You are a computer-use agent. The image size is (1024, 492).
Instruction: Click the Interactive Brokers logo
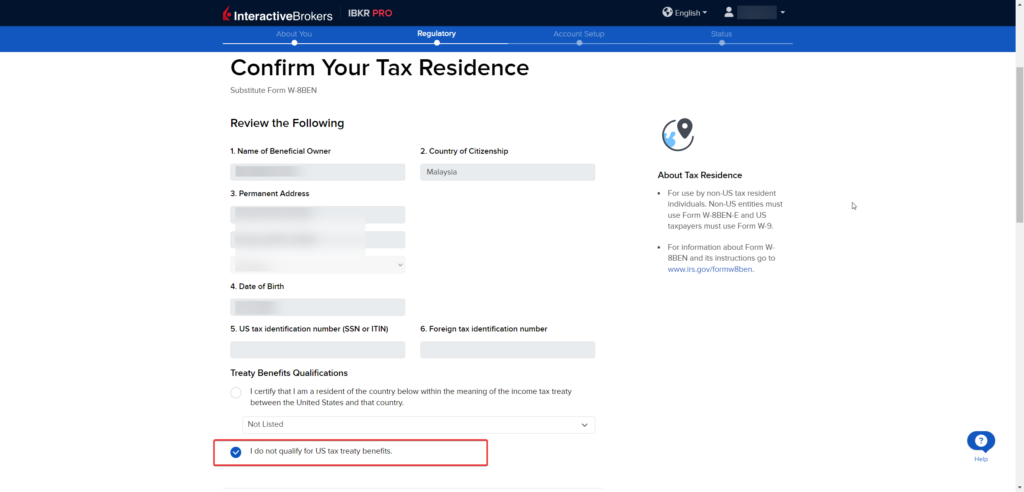277,13
